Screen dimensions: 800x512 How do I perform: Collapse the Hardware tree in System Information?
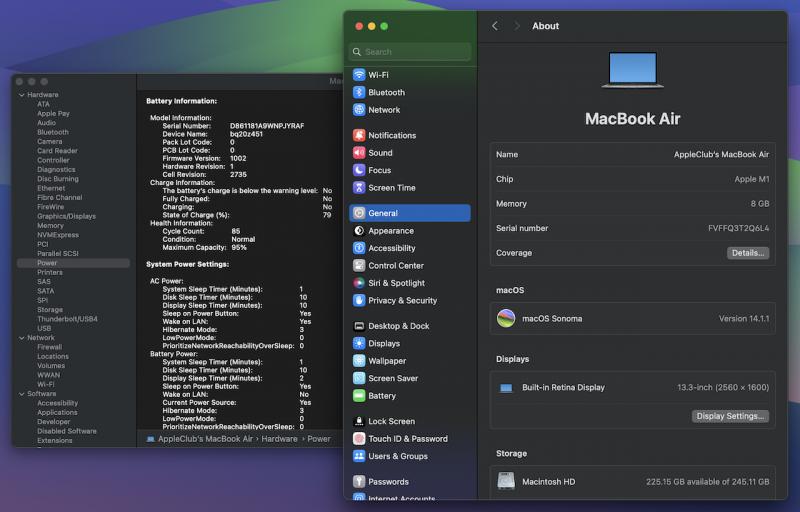click(x=21, y=95)
